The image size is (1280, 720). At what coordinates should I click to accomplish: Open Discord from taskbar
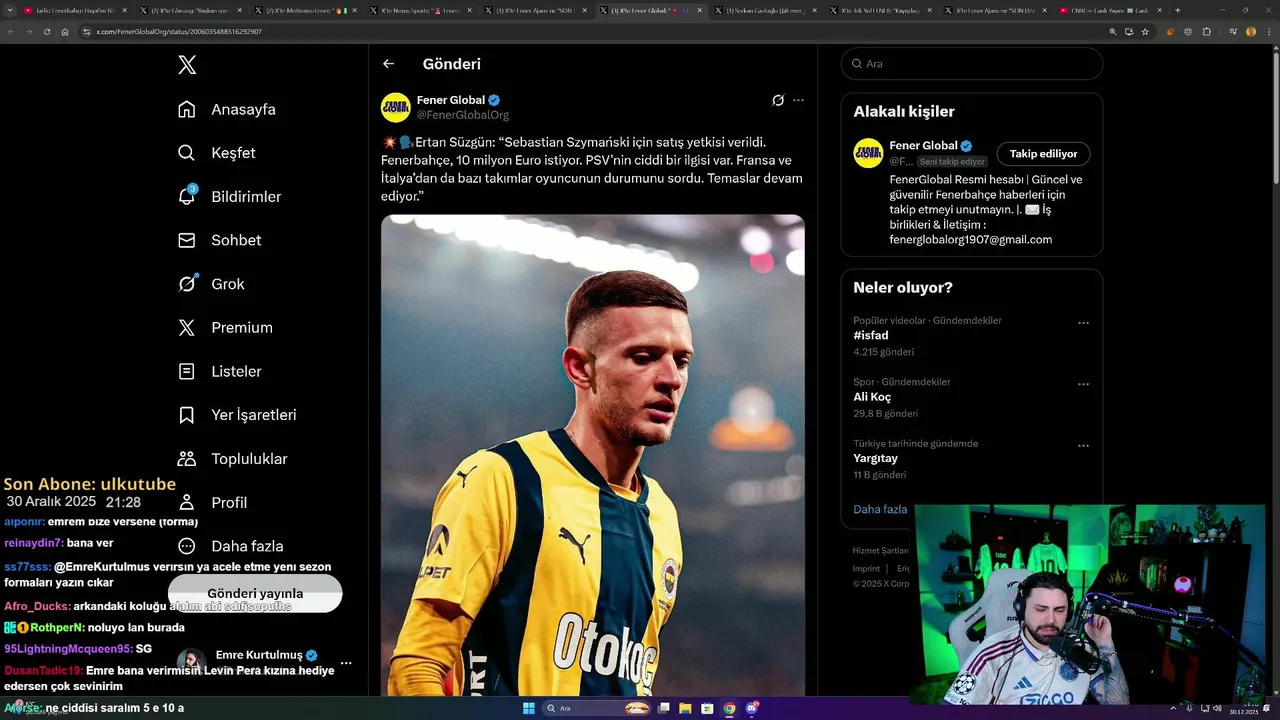(752, 708)
